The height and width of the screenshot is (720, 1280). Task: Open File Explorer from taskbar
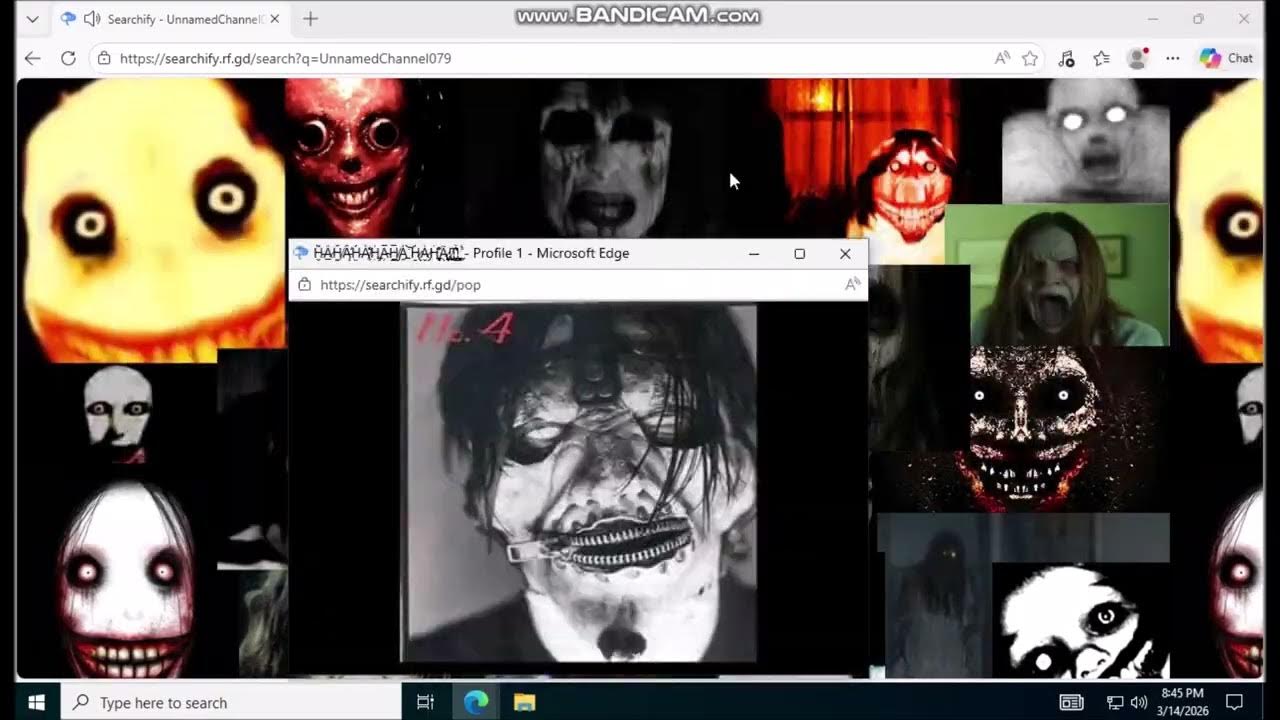point(524,702)
